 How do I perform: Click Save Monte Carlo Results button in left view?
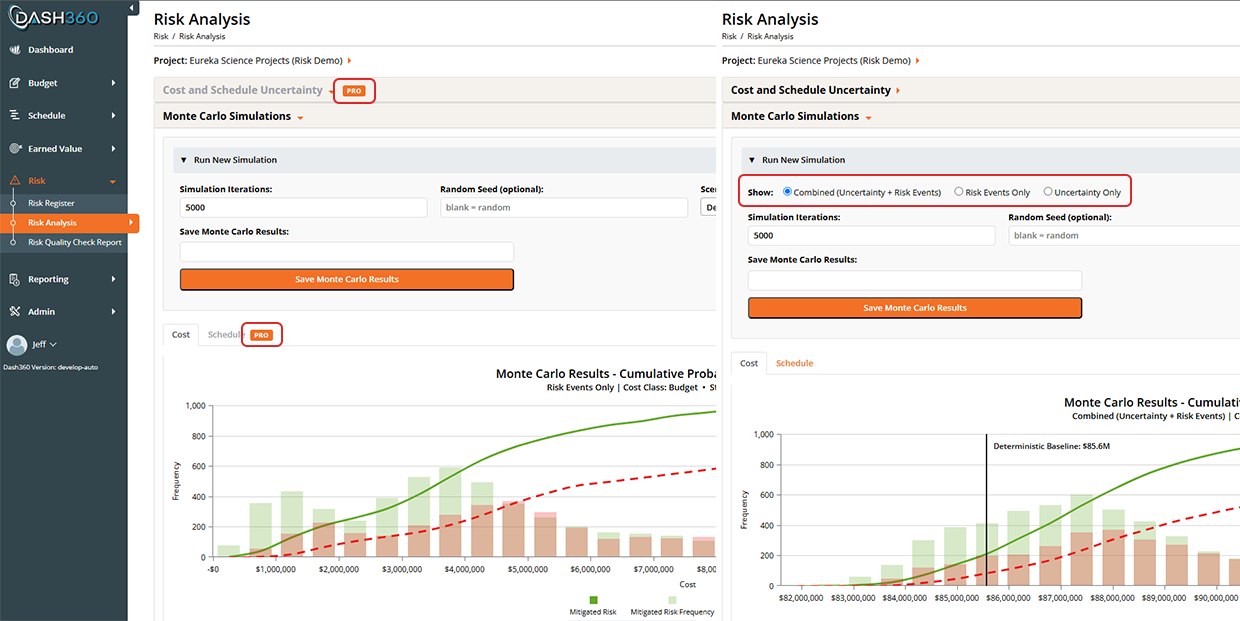coord(347,279)
